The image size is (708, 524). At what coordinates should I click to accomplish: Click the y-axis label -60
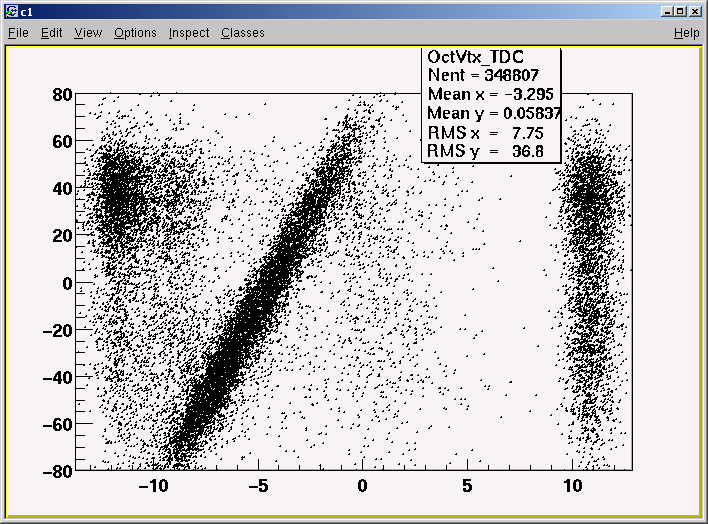click(x=57, y=425)
